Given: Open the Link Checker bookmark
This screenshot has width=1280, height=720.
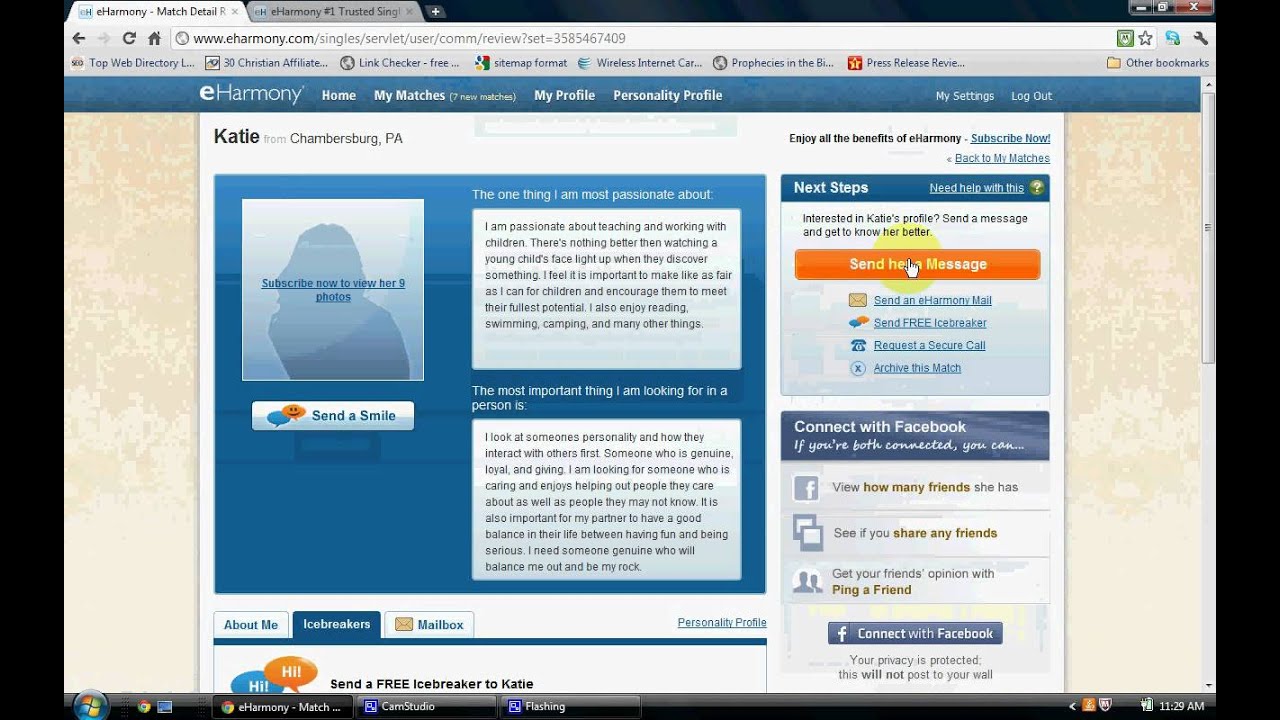Looking at the screenshot, I should pos(400,62).
